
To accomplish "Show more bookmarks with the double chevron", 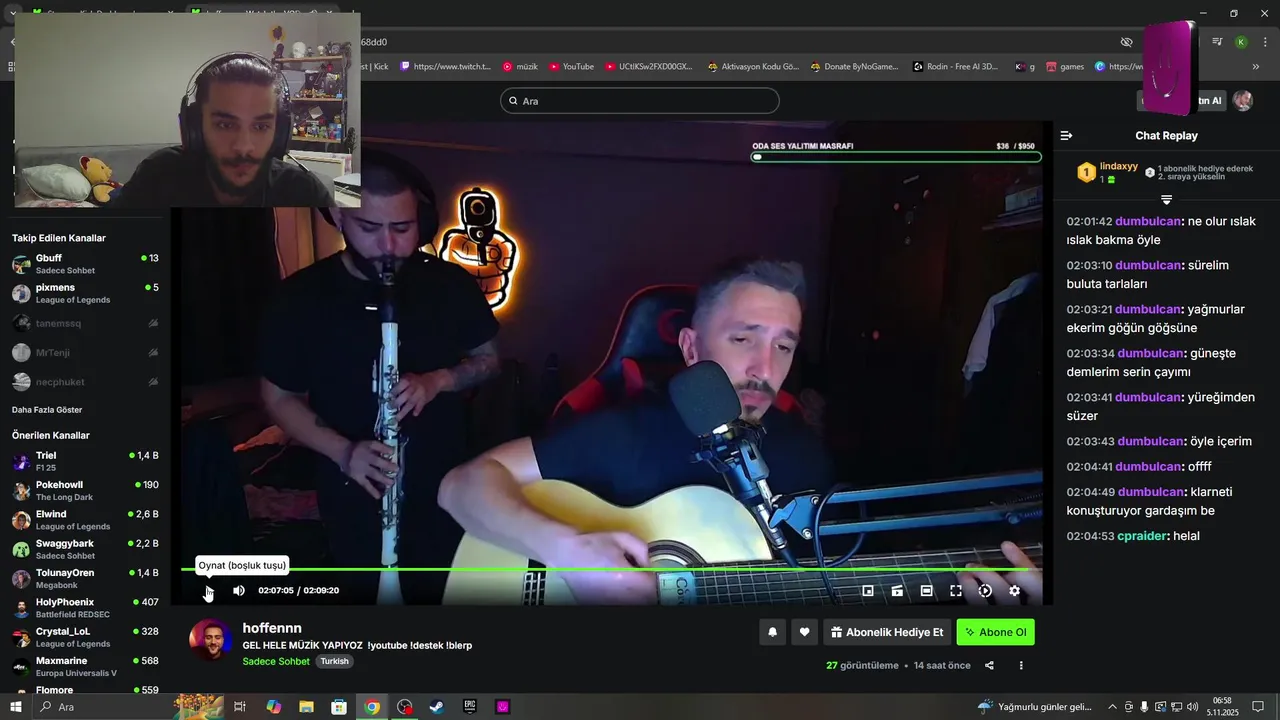I will pyautogui.click(x=1256, y=67).
